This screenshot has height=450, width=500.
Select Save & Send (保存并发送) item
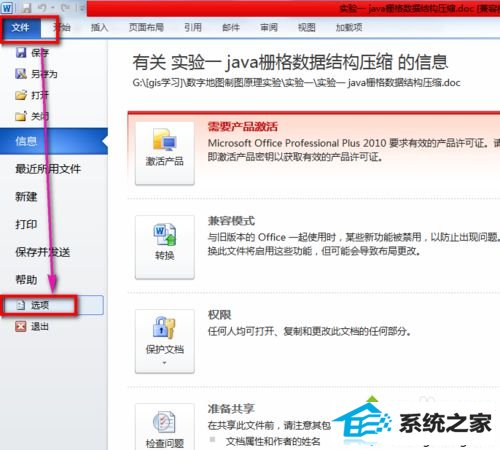[43, 252]
